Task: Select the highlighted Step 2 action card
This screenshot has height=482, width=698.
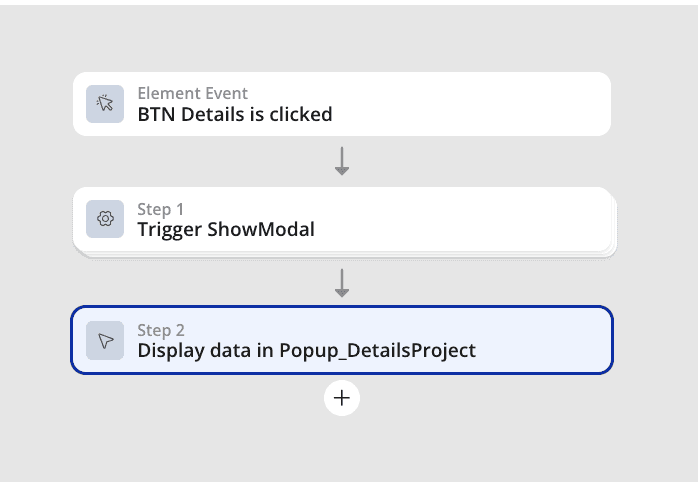Action: [x=342, y=340]
